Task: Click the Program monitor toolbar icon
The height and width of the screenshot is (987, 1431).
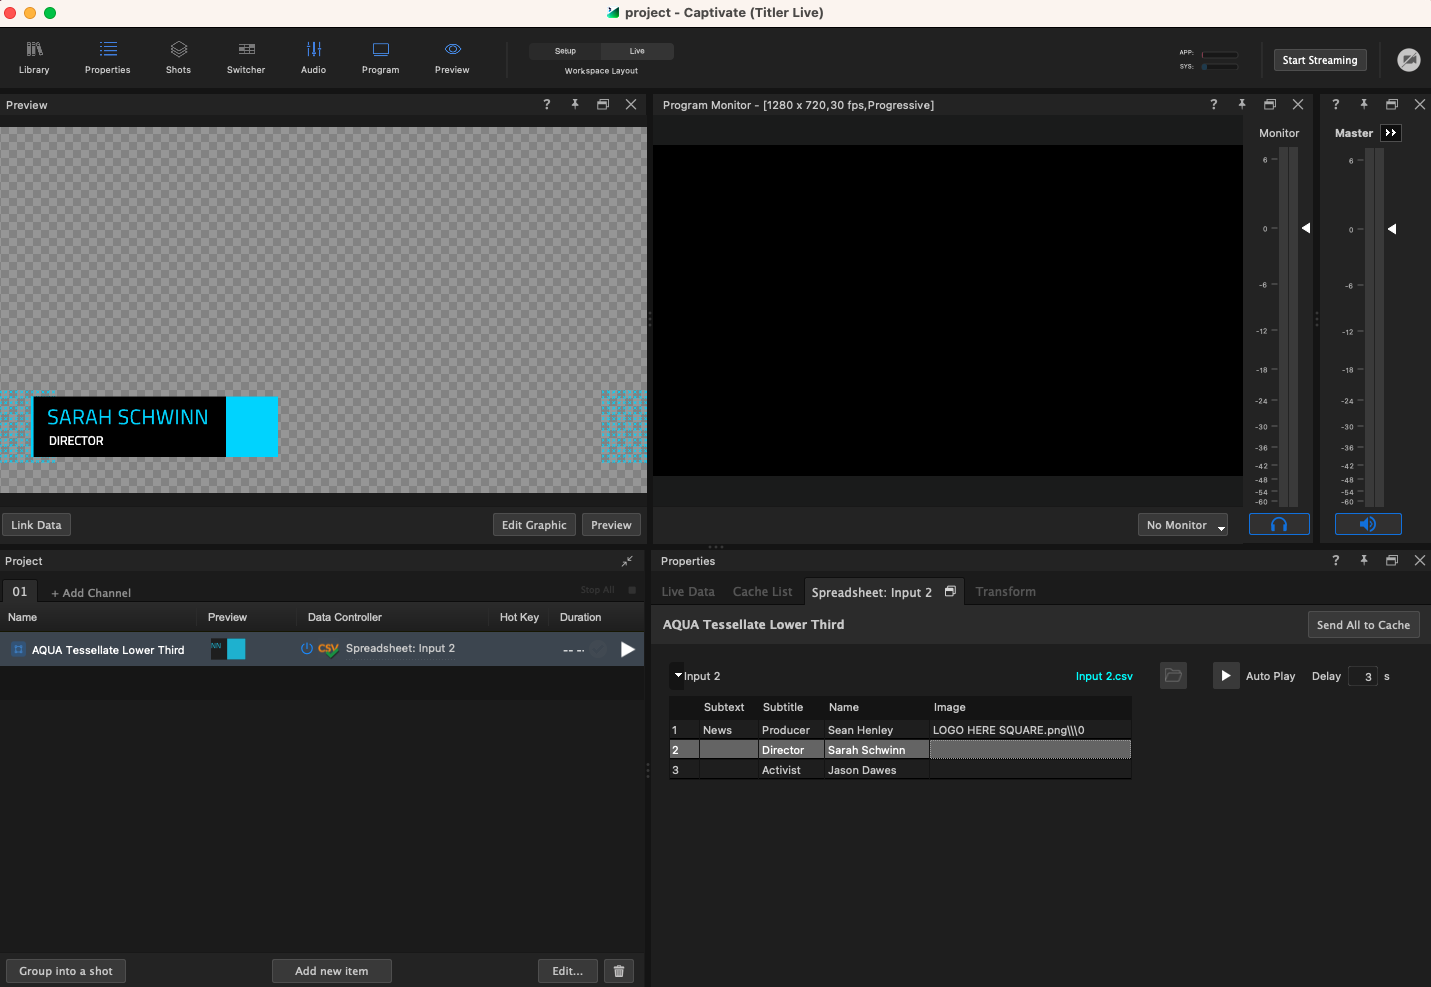Action: point(380,57)
